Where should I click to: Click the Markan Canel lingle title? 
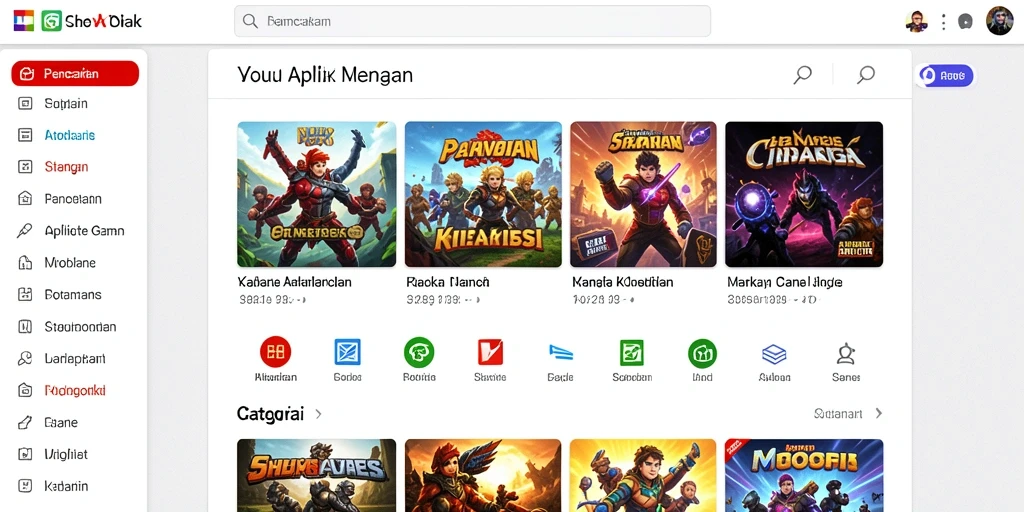pos(784,282)
